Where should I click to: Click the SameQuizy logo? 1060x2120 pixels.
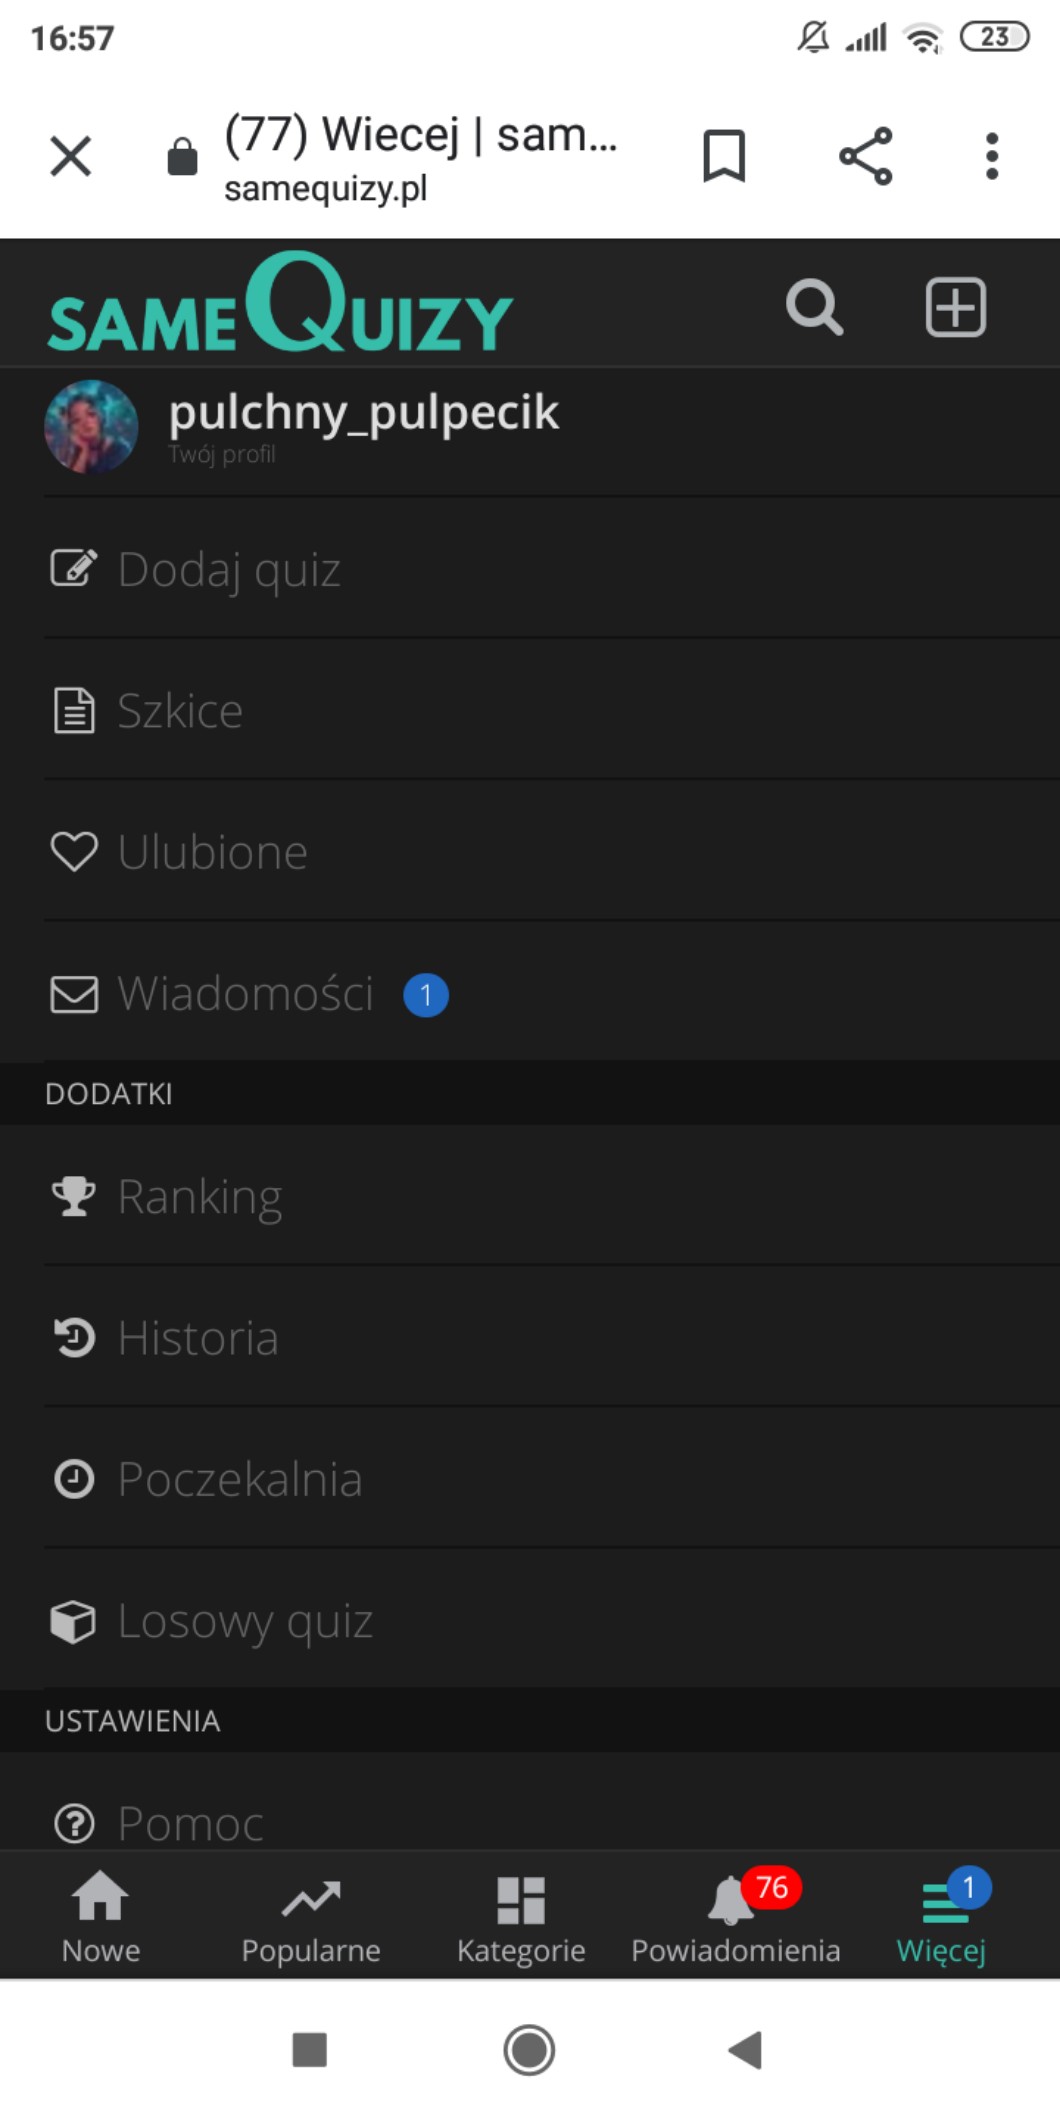point(280,305)
